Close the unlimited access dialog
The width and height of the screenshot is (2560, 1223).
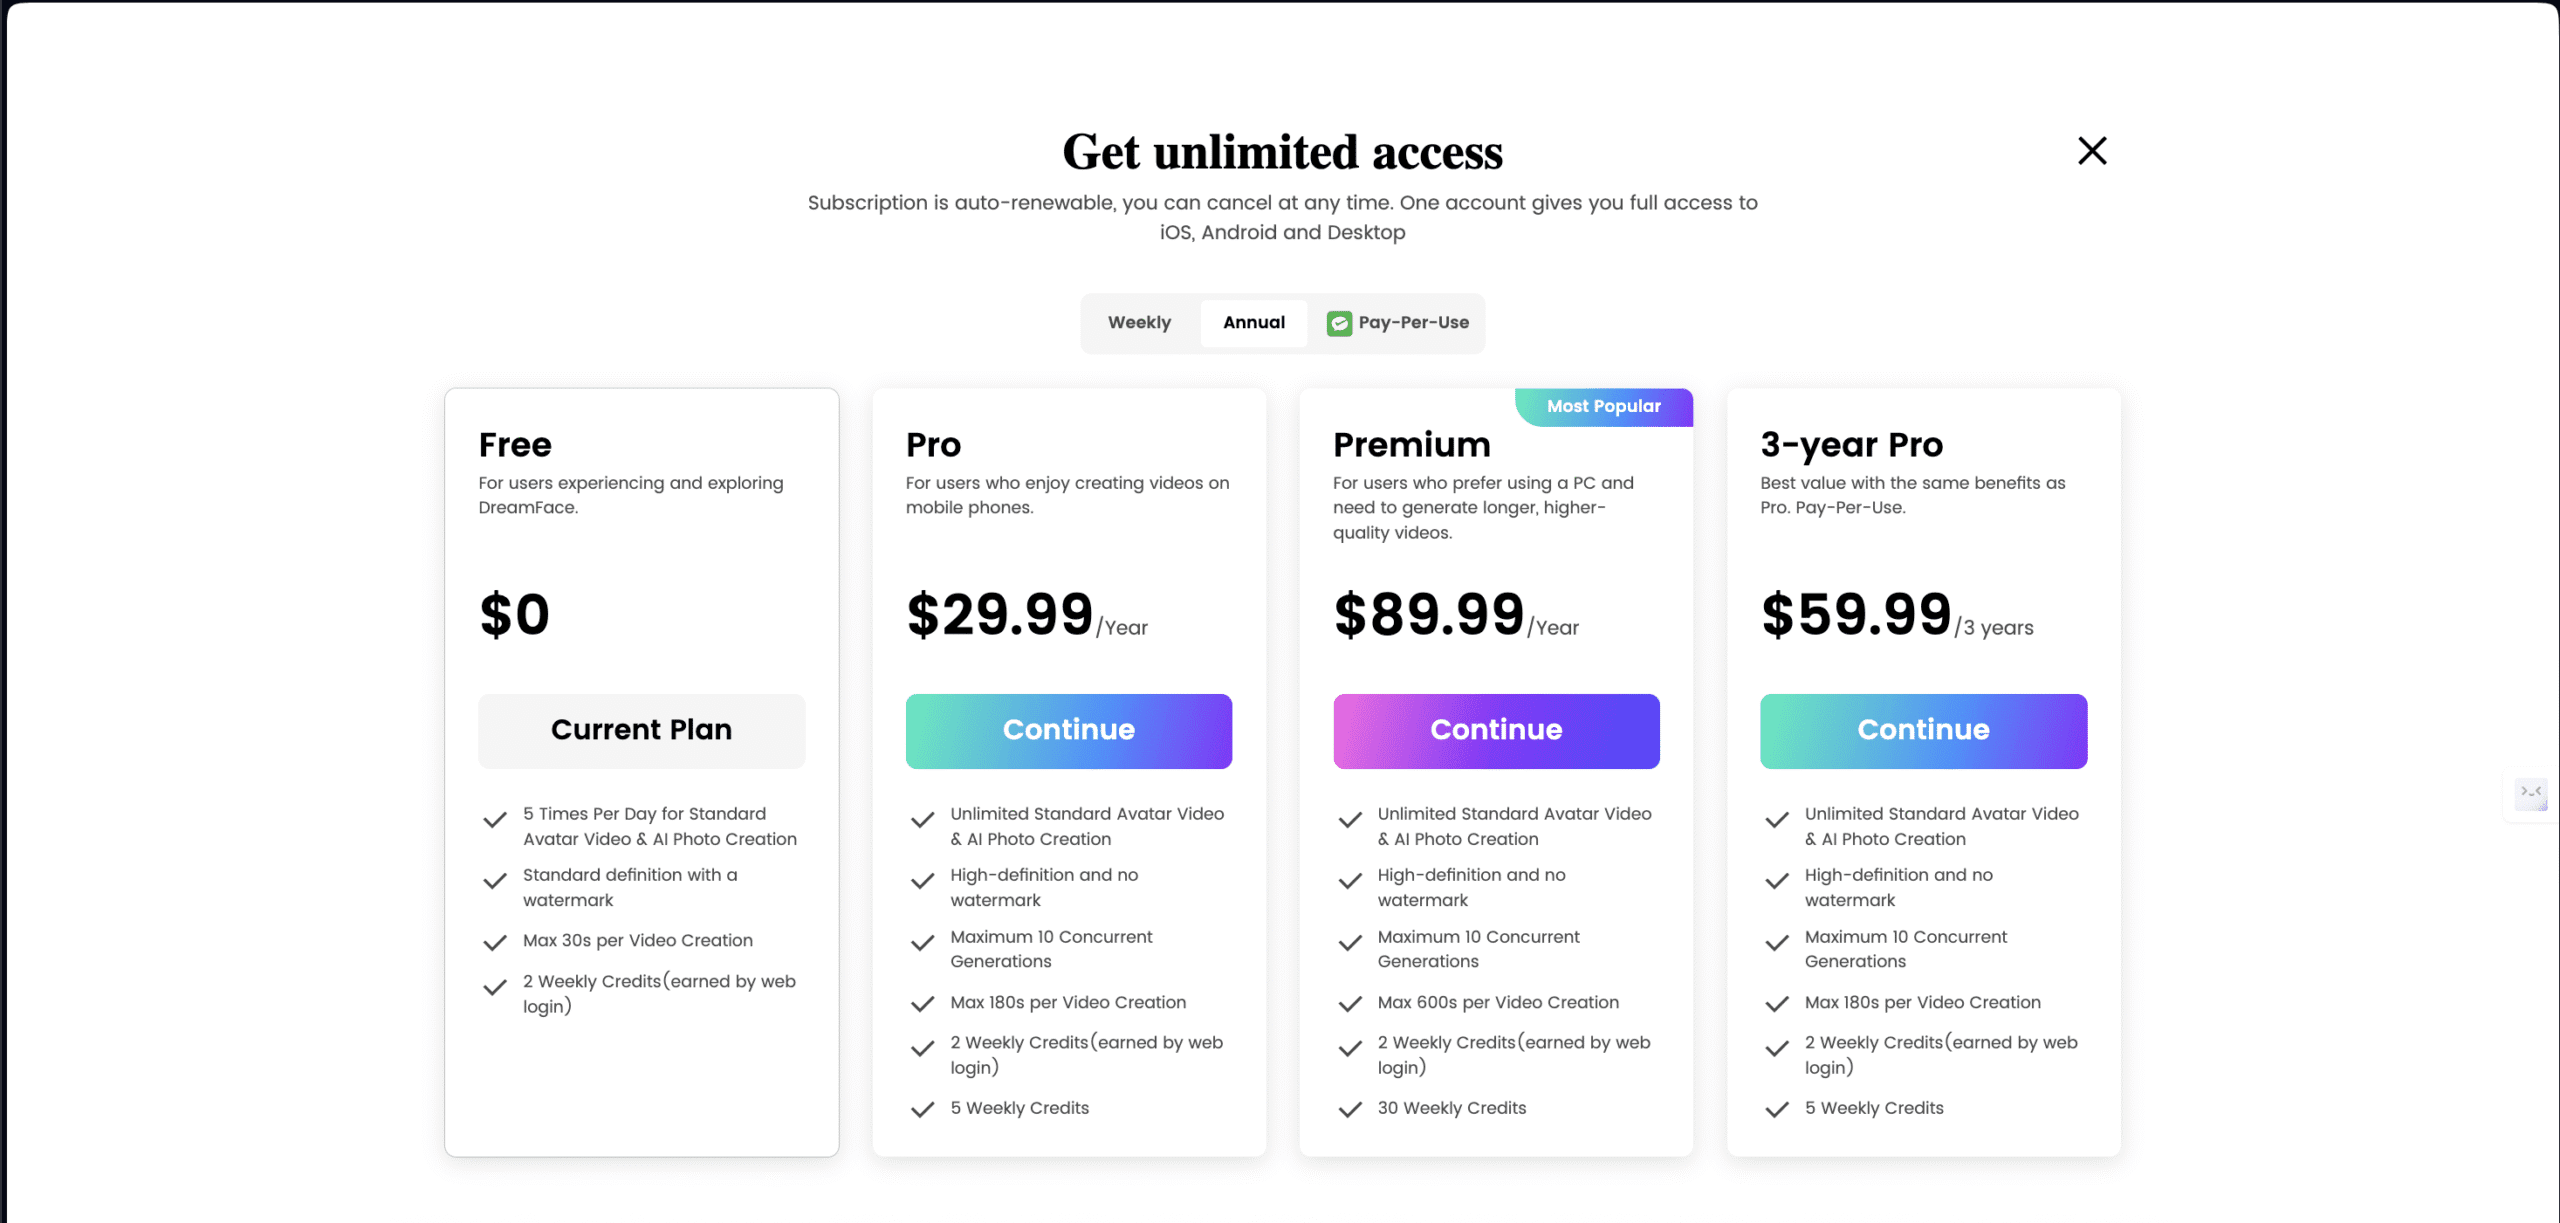pos(2092,151)
